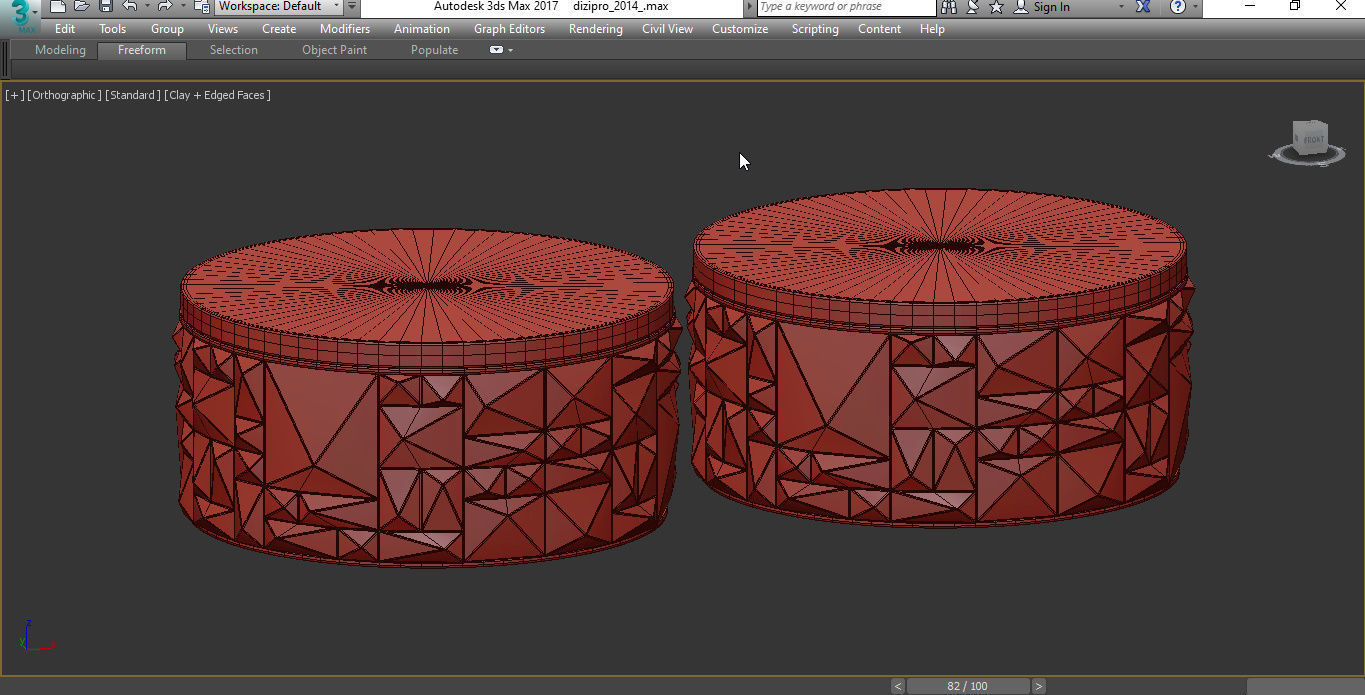Click the Sign In button
Viewport: 1365px width, 695px height.
tap(1041, 7)
